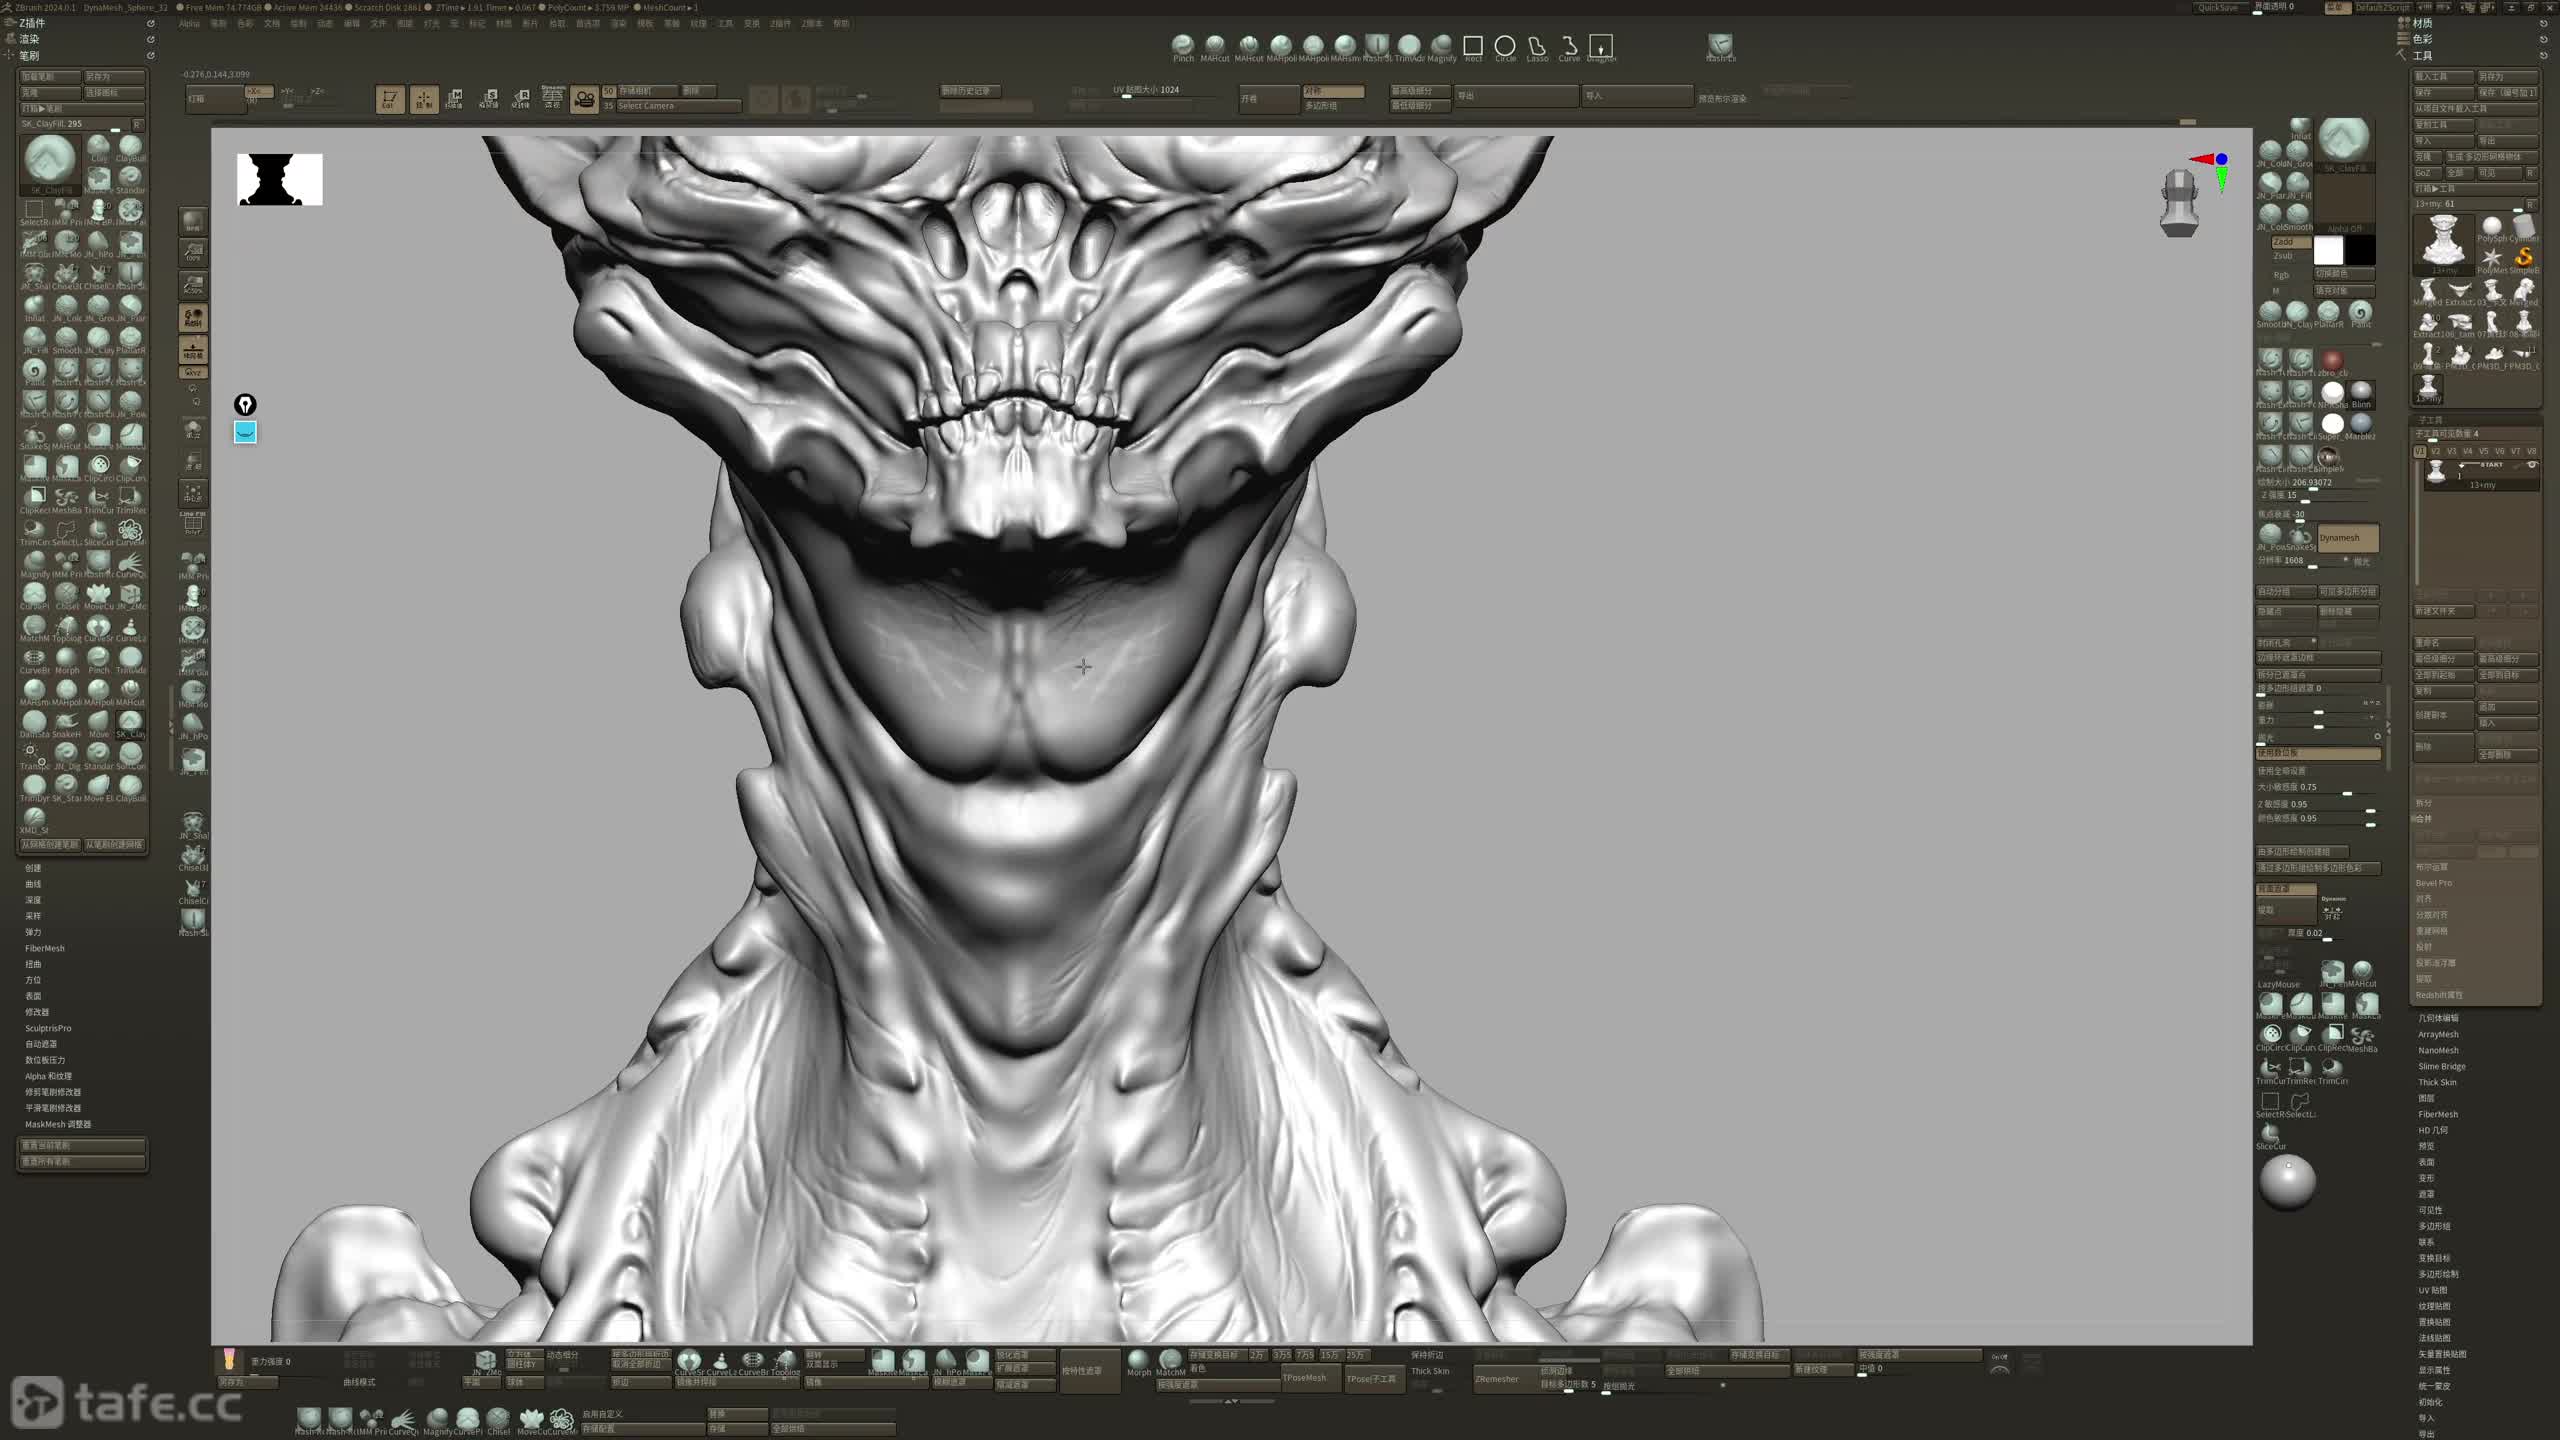The image size is (2560, 1440).
Task: Switch to the Scale mode icon
Action: pos(488,99)
